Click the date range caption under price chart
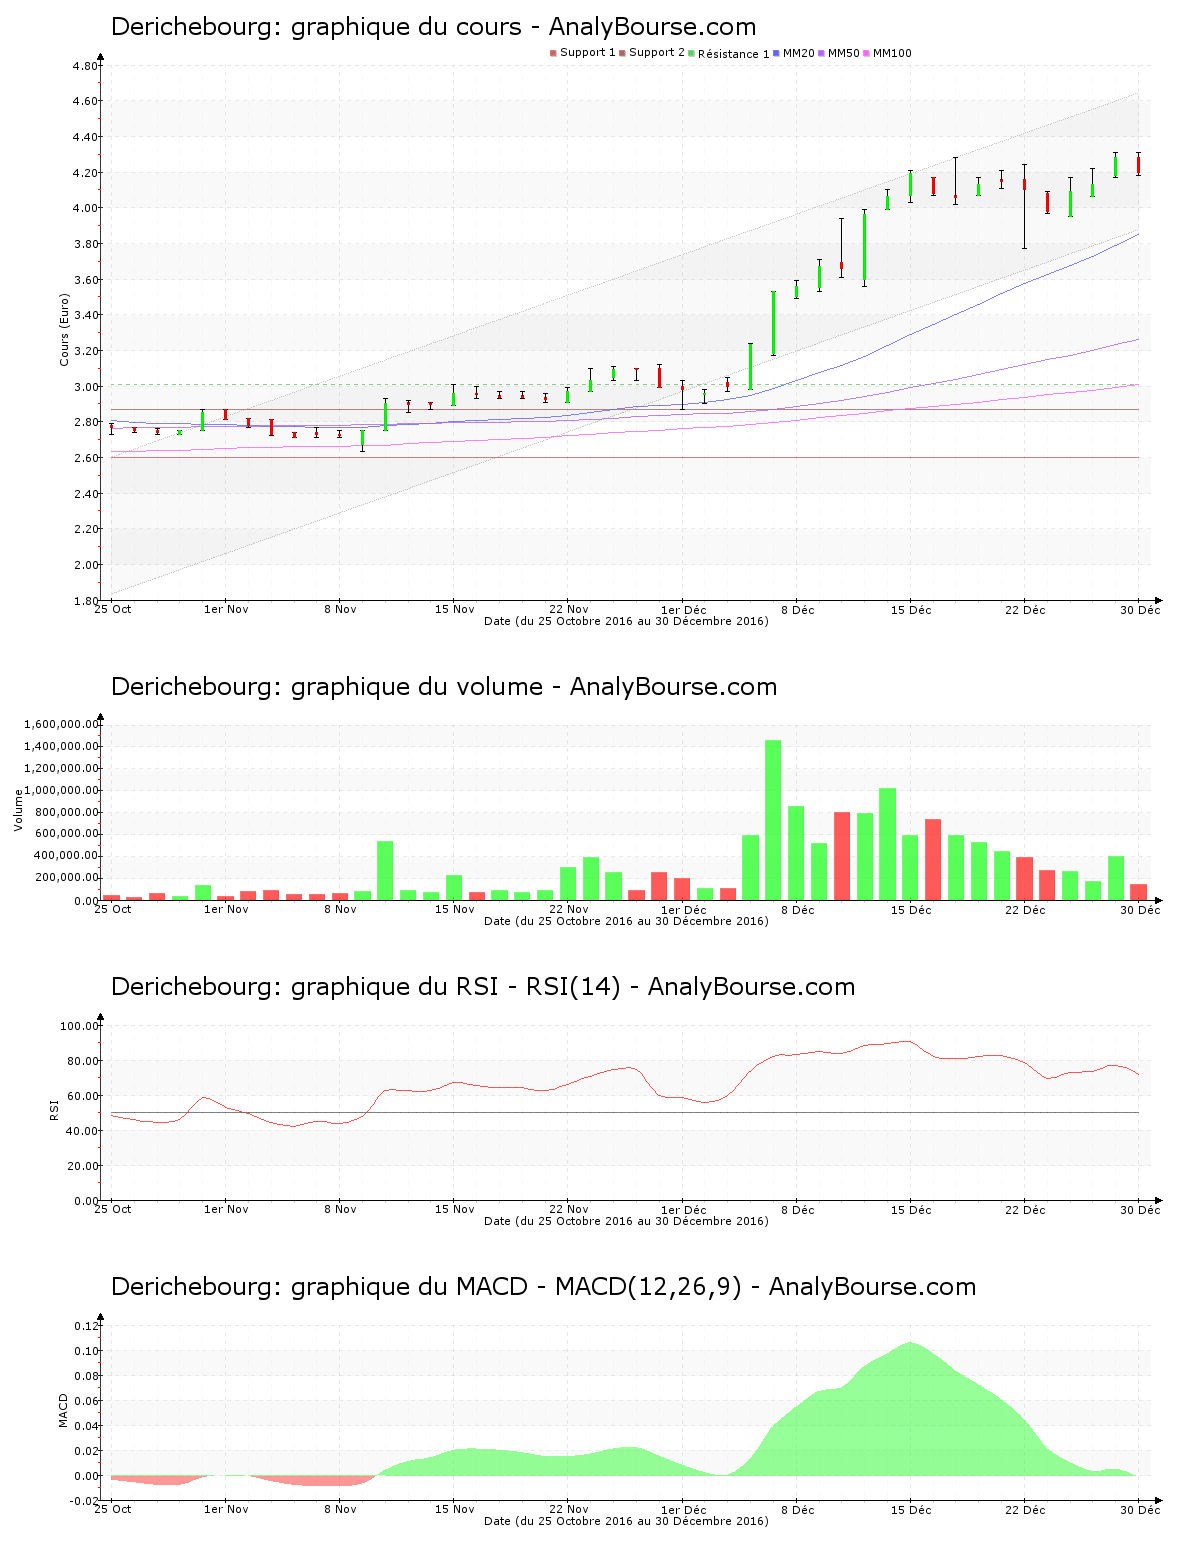The width and height of the screenshot is (1200, 1550). 626,621
